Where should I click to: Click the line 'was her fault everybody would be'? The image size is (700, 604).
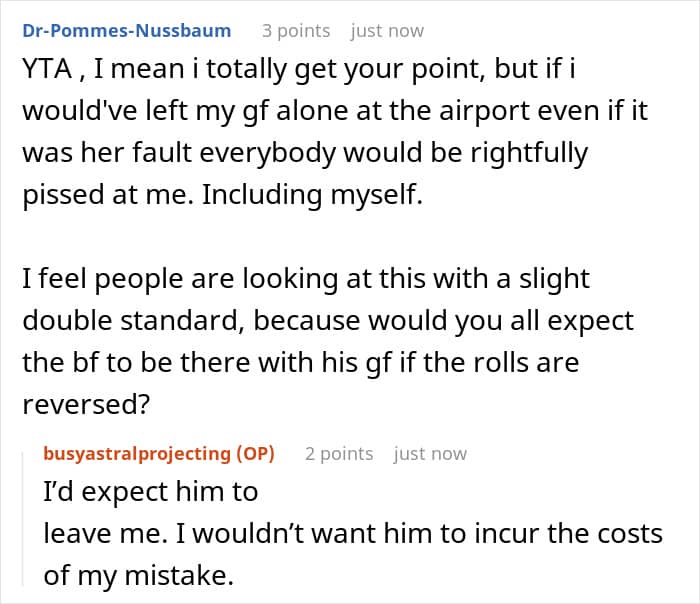305,153
